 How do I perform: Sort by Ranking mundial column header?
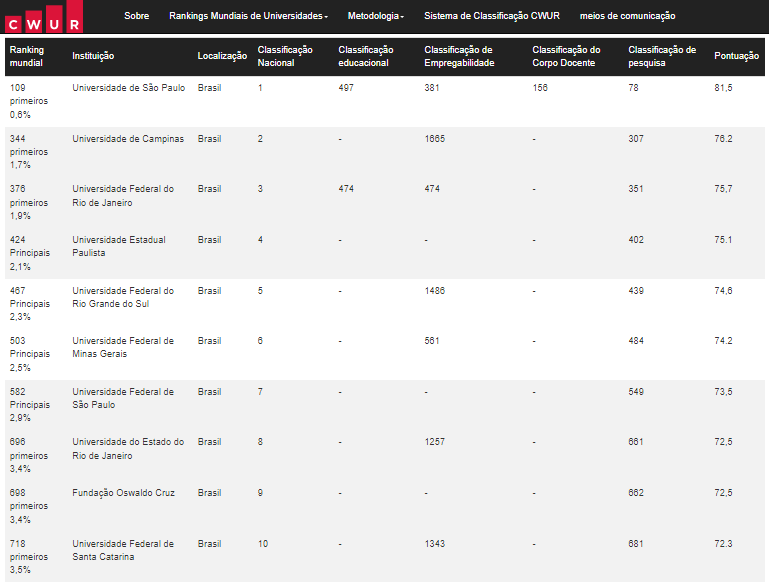point(27,56)
